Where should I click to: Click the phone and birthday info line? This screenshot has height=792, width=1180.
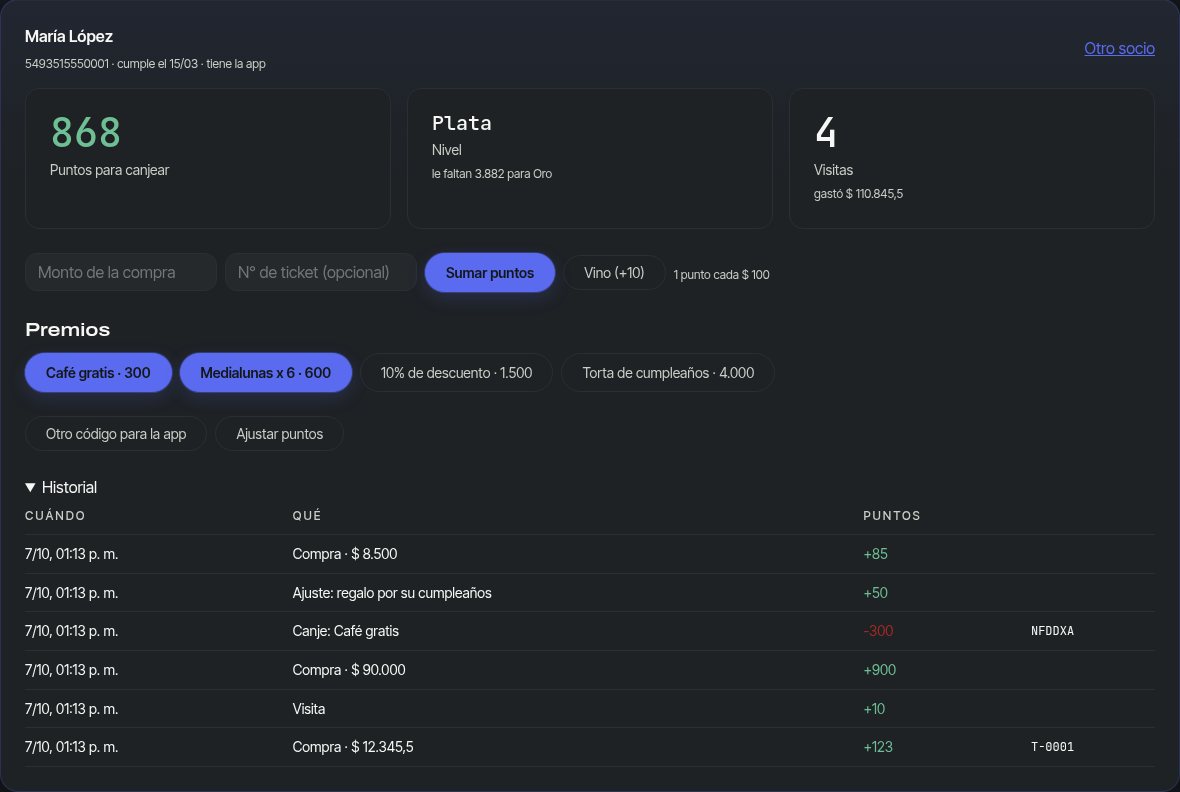(145, 64)
